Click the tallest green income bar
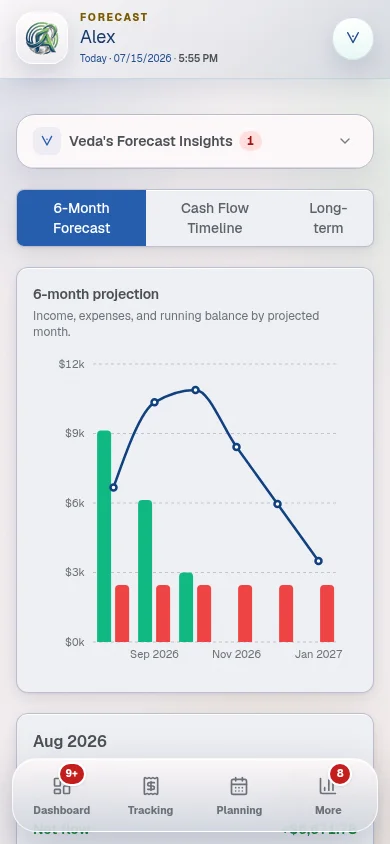This screenshot has height=844, width=390. 104,536
